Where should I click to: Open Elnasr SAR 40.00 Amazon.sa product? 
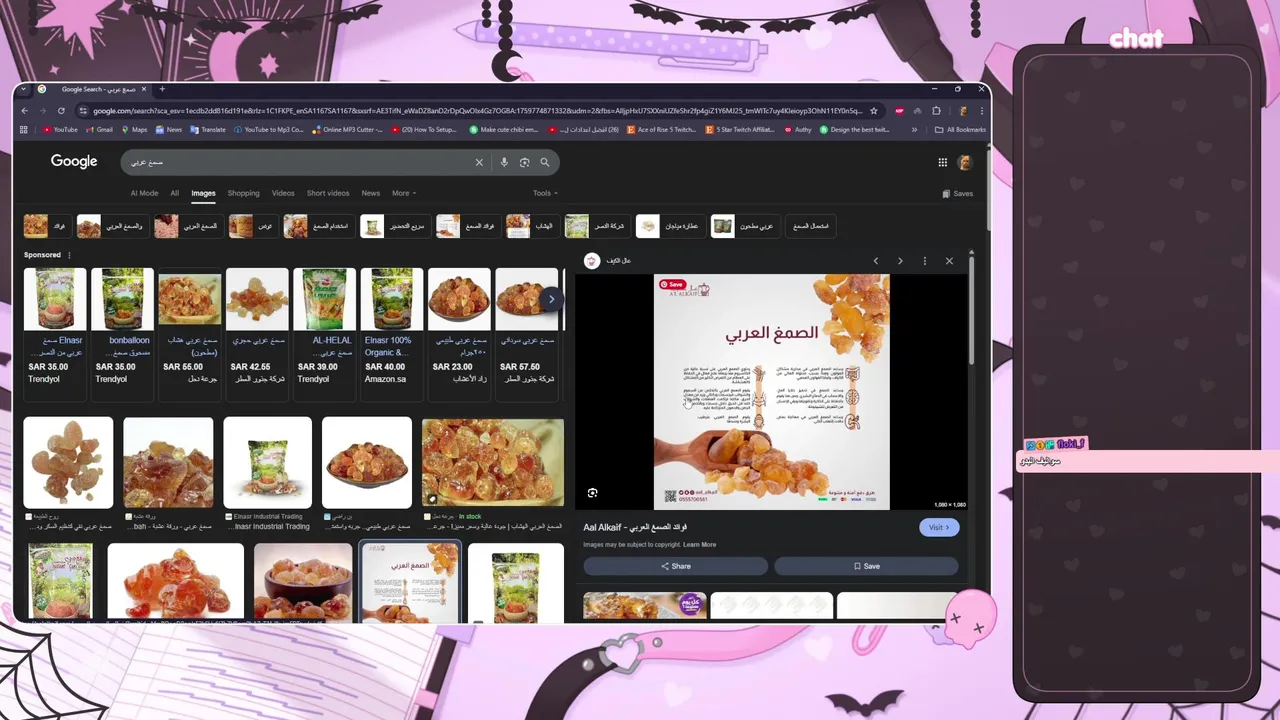[x=391, y=334]
